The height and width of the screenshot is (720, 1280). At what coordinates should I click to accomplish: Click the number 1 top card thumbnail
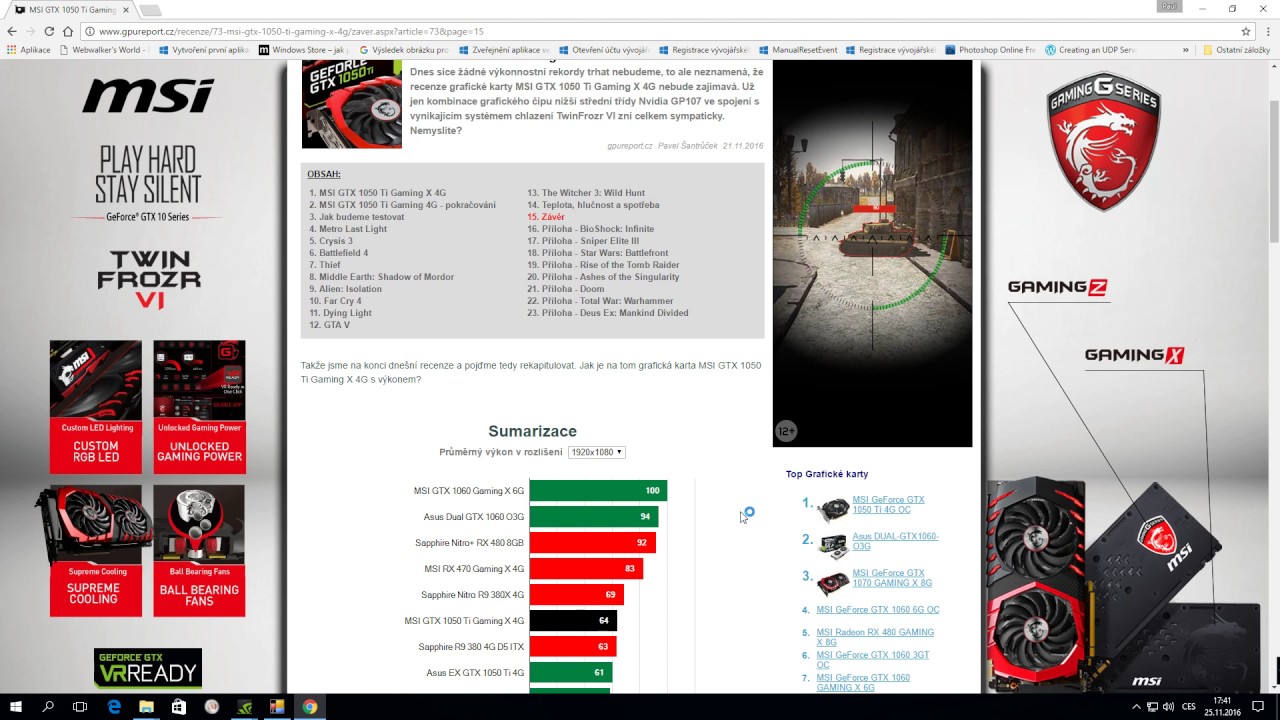pos(833,510)
